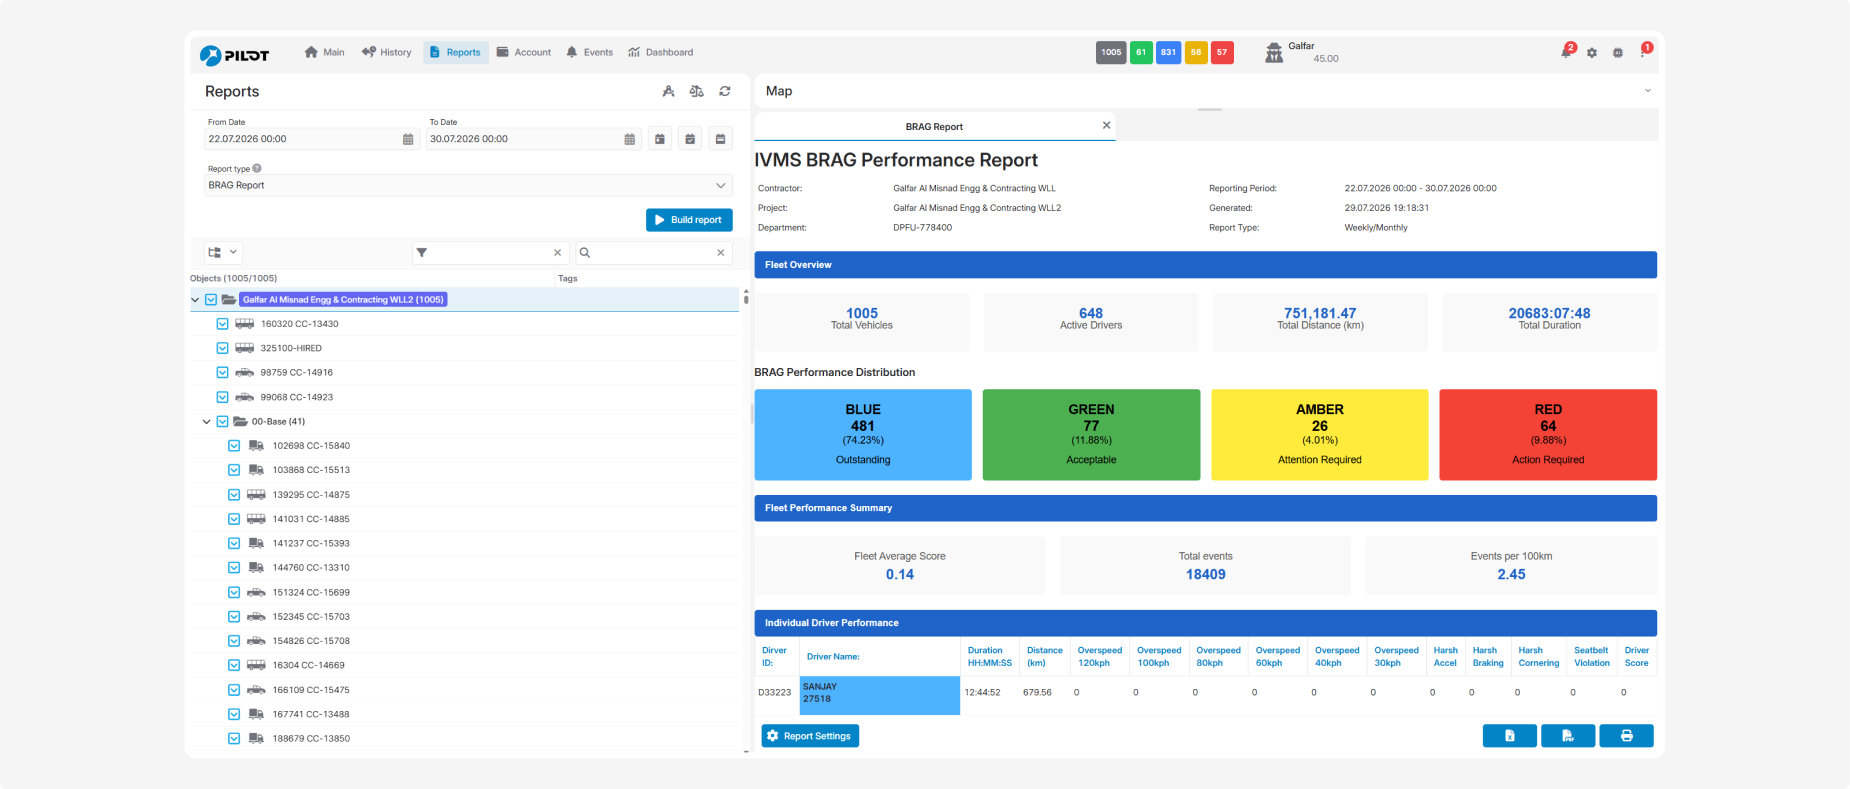The height and width of the screenshot is (789, 1850).
Task: Open the Report type dropdown
Action: click(x=468, y=185)
